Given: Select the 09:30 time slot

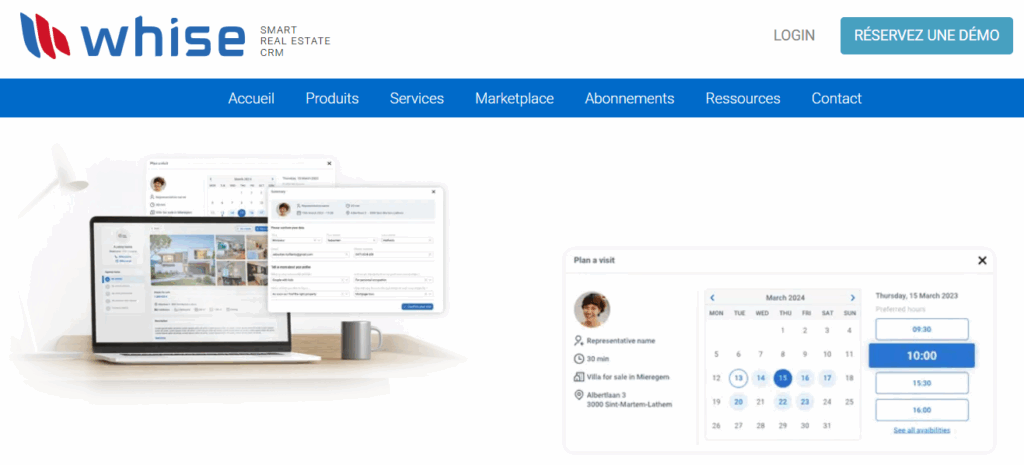Looking at the screenshot, I should point(921,329).
